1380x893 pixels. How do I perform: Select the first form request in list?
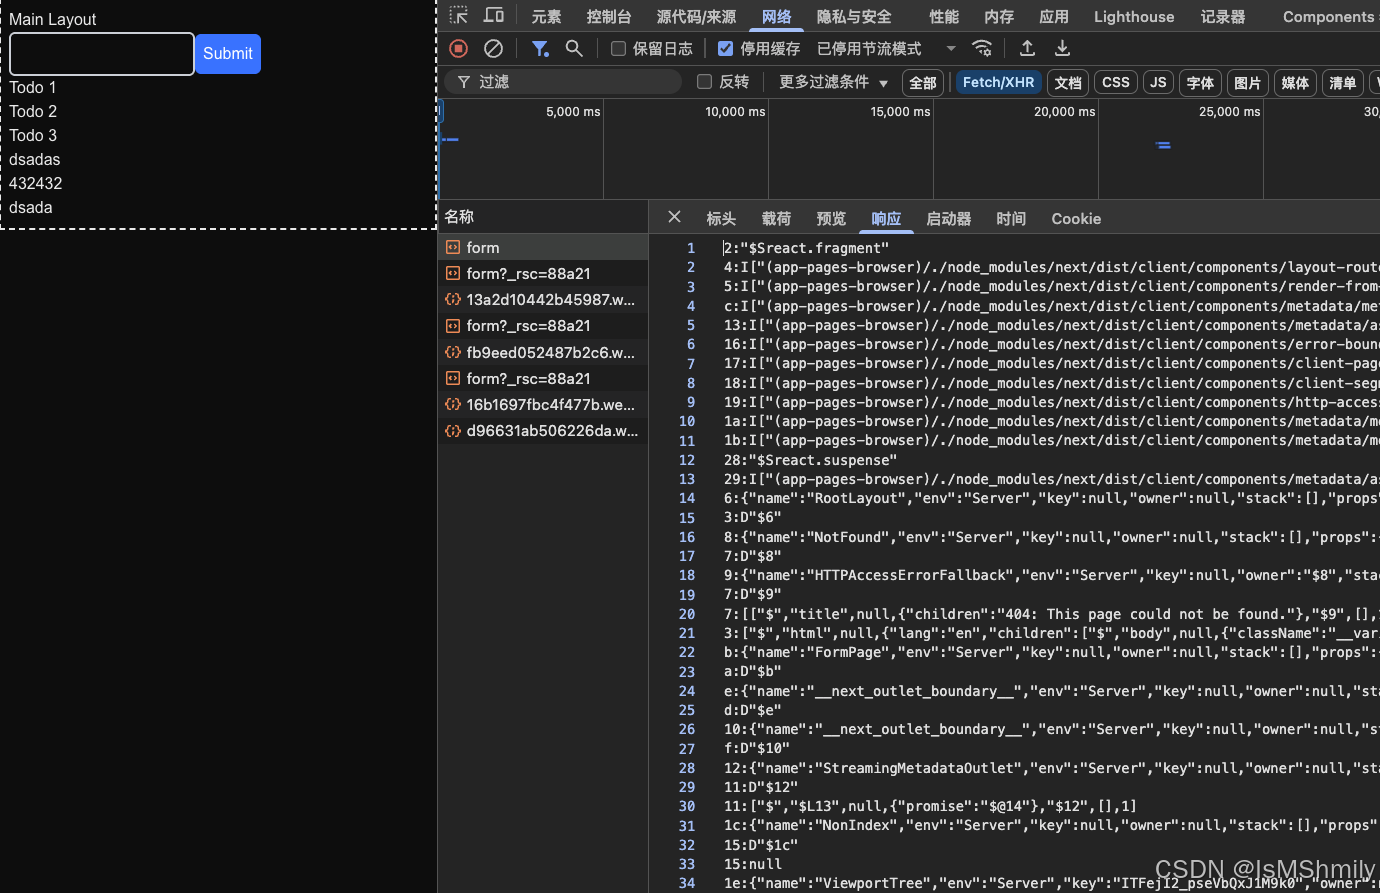point(483,247)
